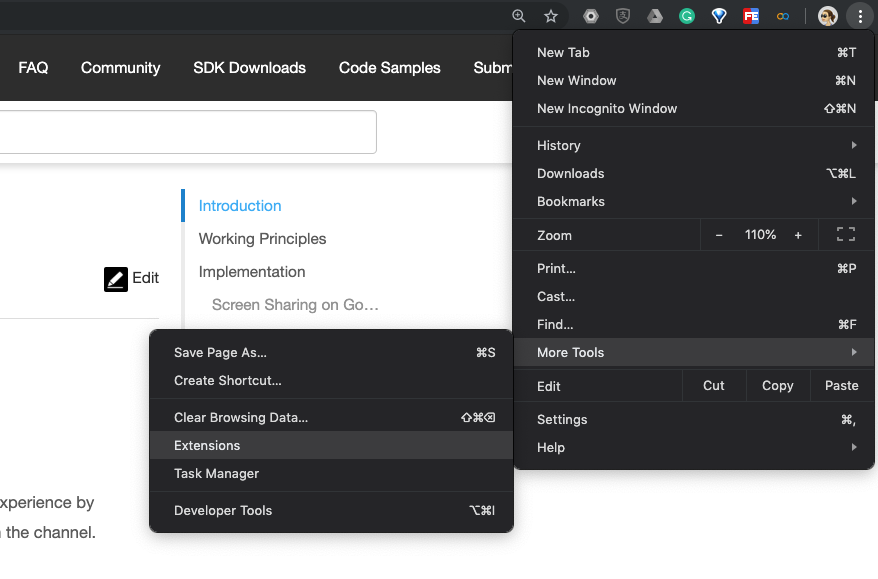Click the zoom magnifier icon in address bar
The width and height of the screenshot is (878, 579).
518,16
